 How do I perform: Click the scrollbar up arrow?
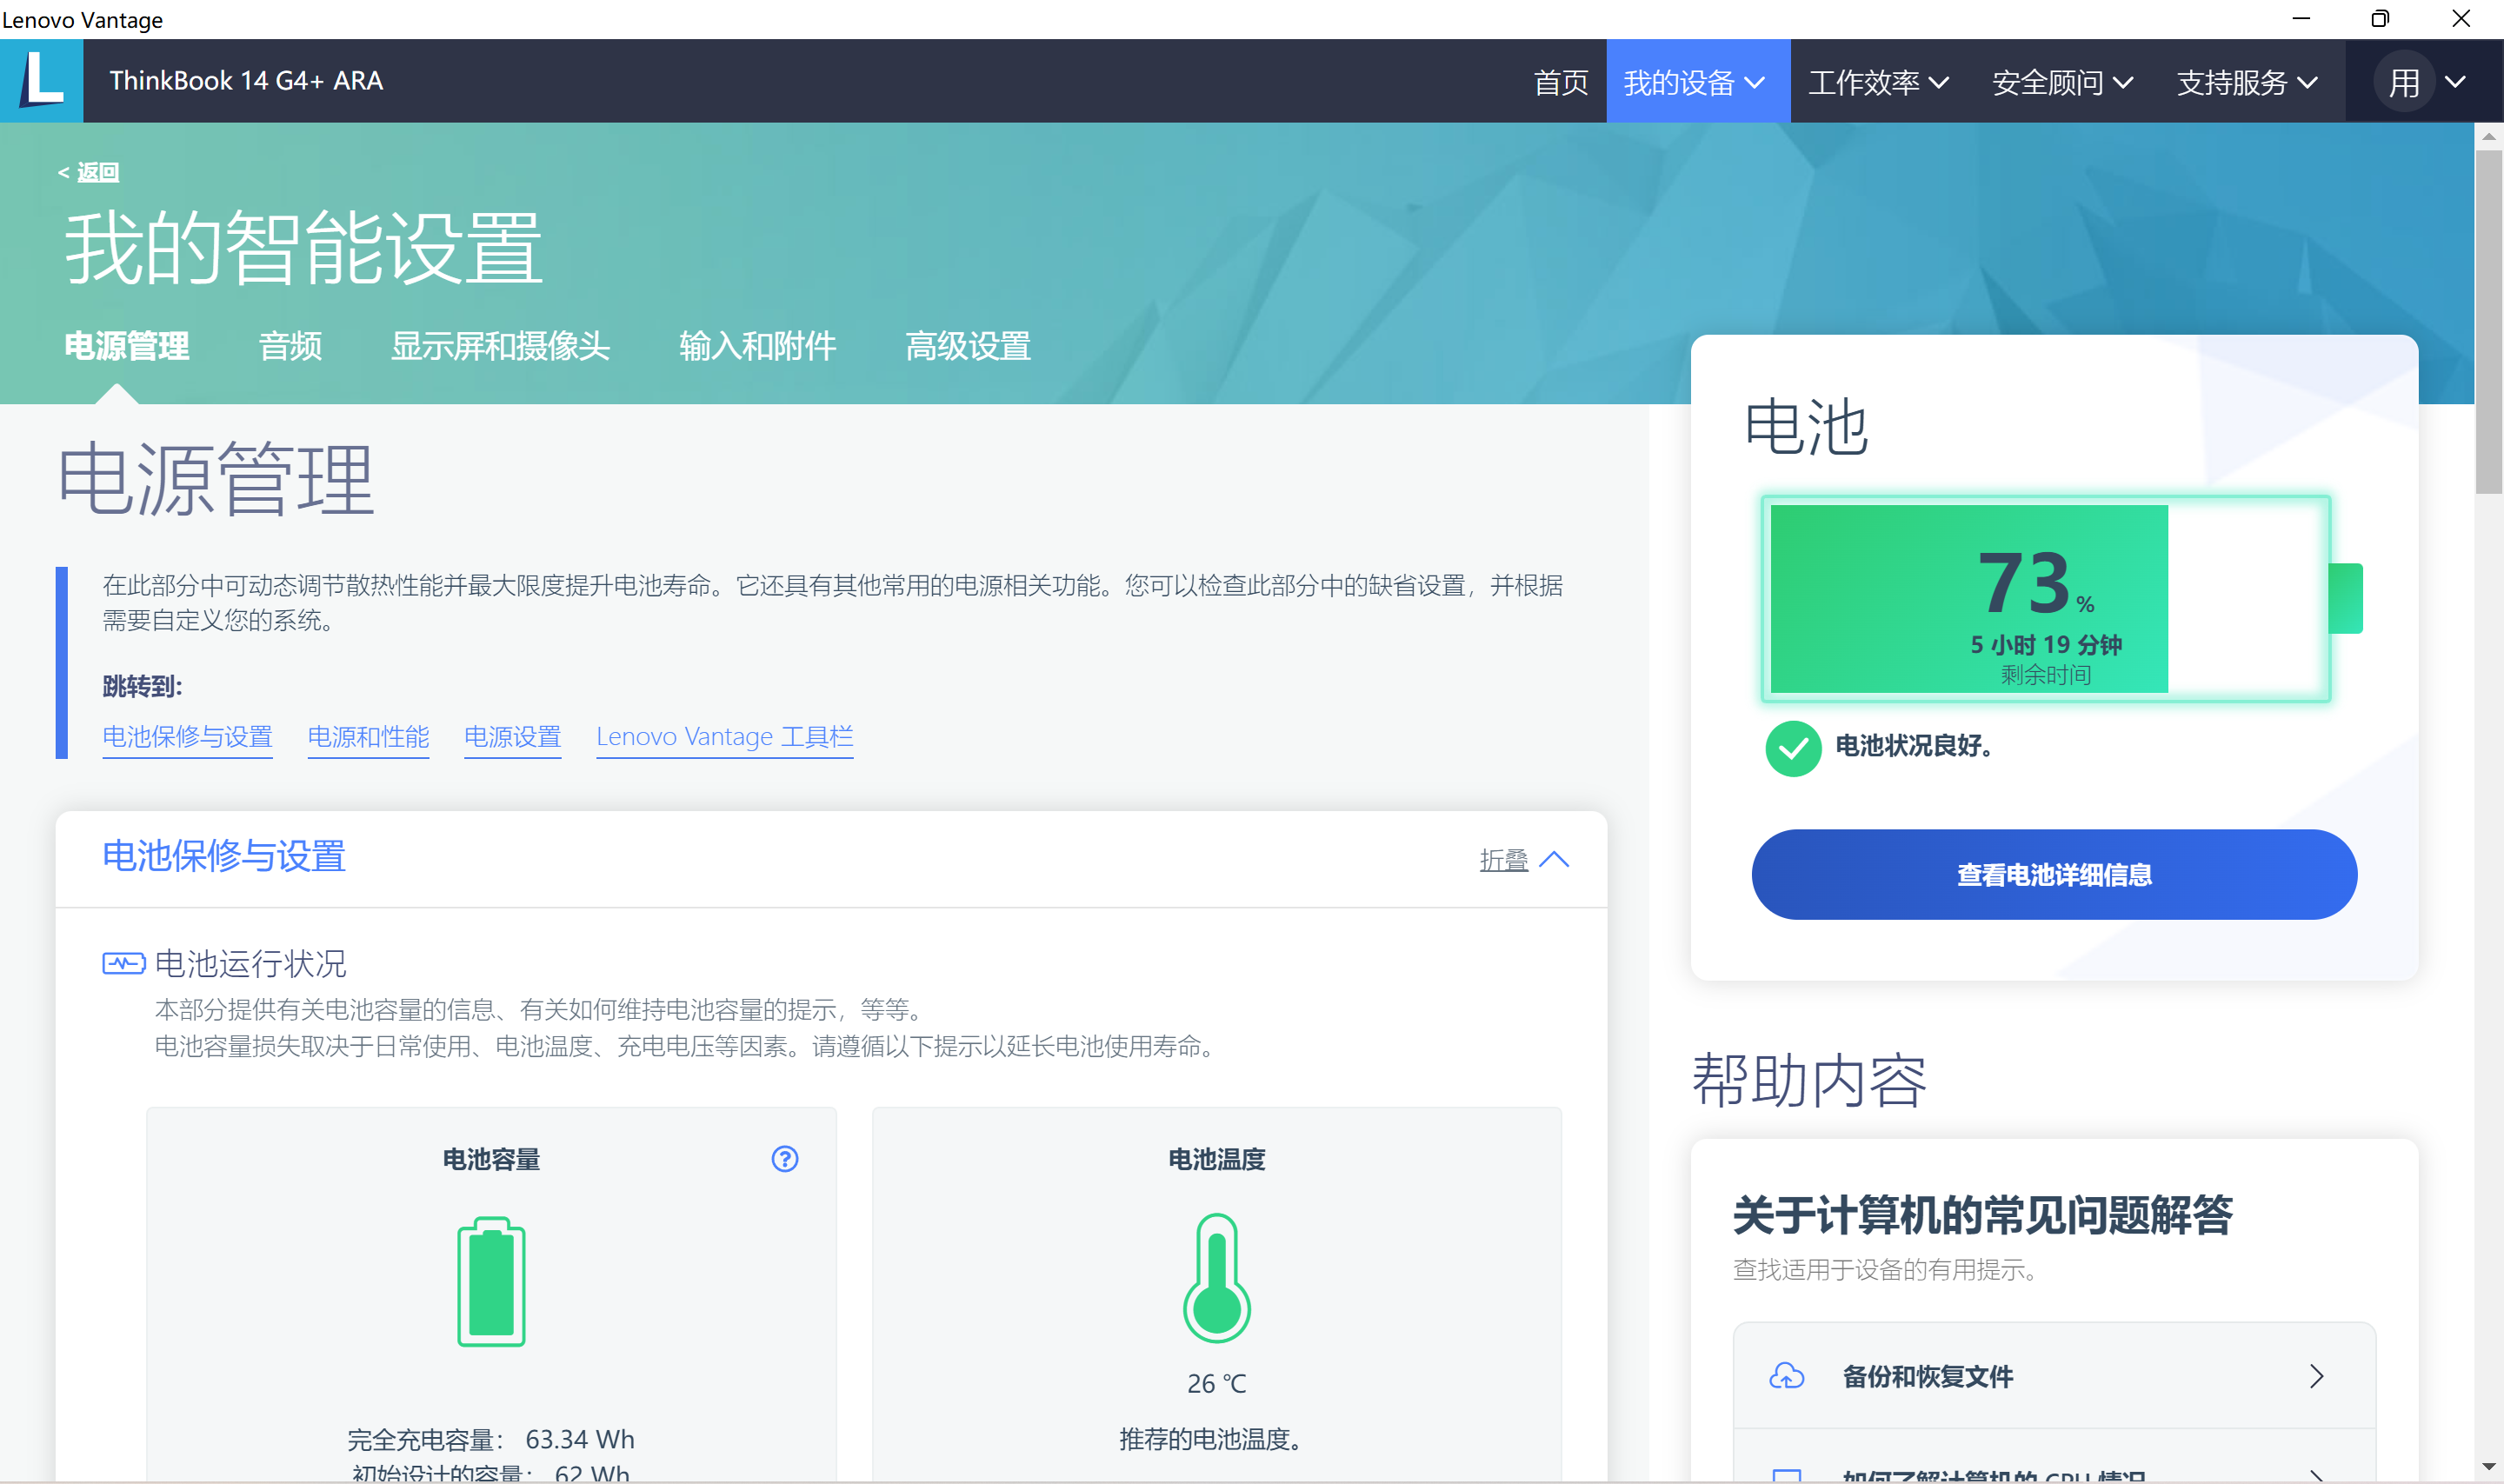[x=2489, y=136]
